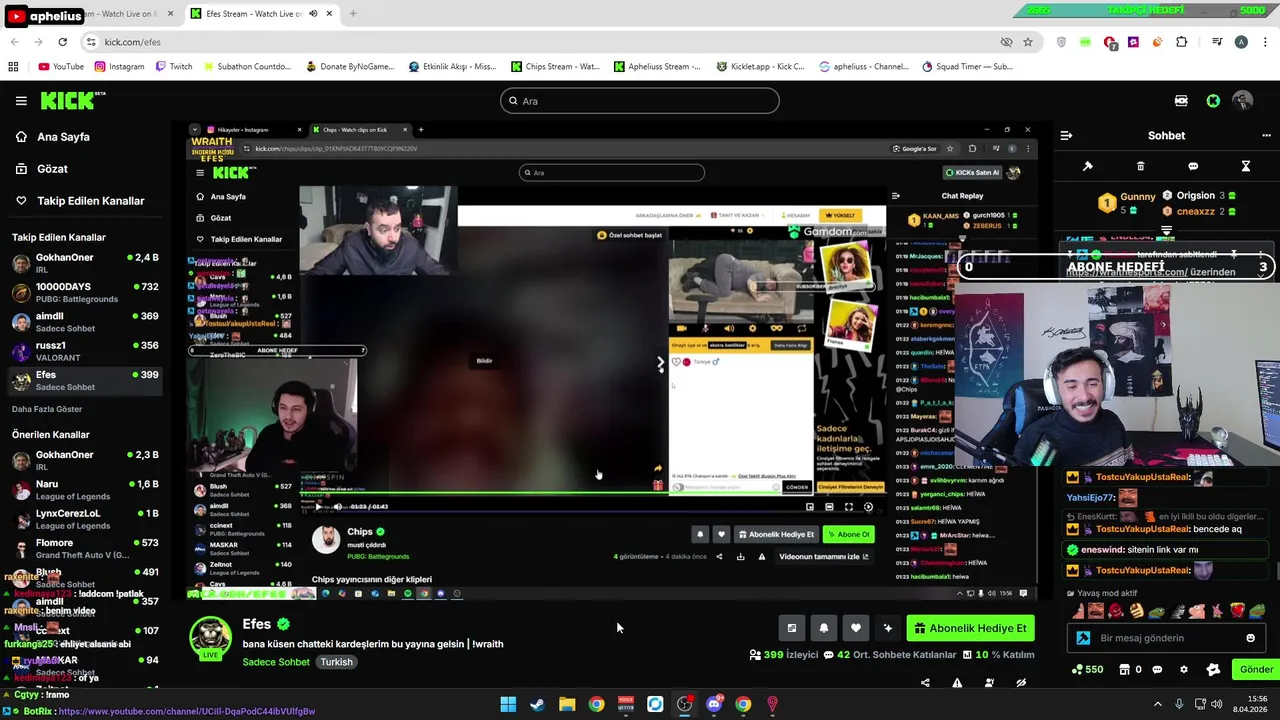The width and height of the screenshot is (1280, 720).
Task: Open YouTube bookmark
Action: (x=61, y=67)
